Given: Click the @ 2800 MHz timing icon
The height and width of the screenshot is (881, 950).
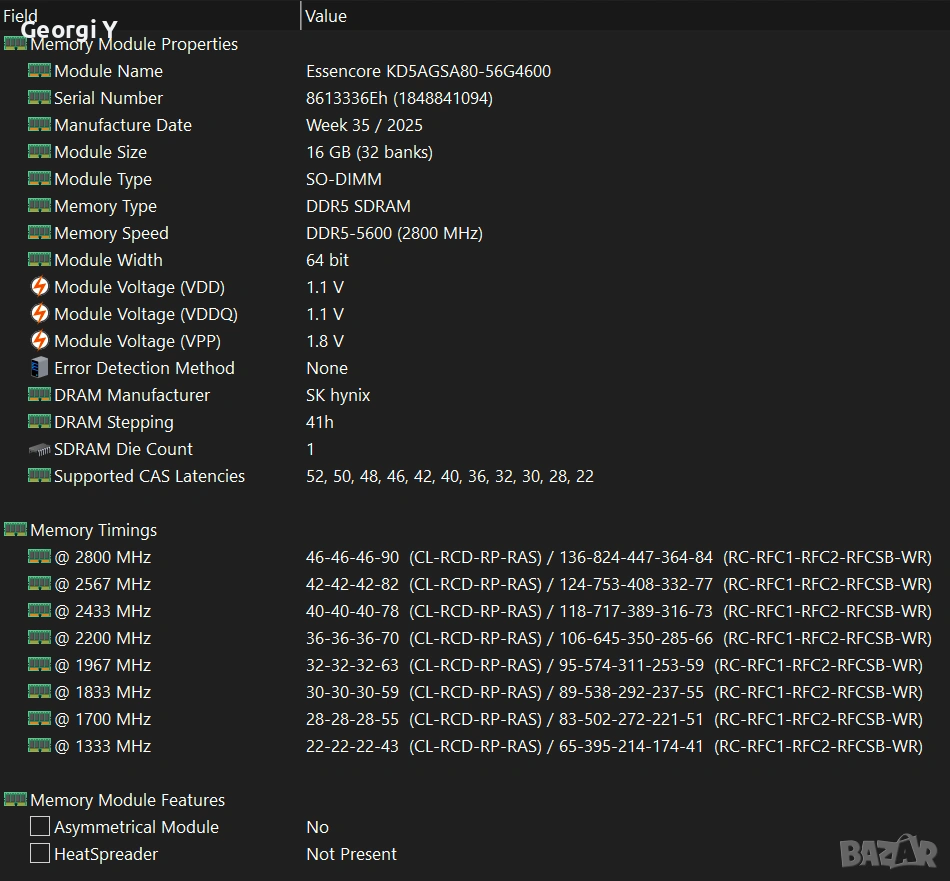Looking at the screenshot, I should coord(39,557).
